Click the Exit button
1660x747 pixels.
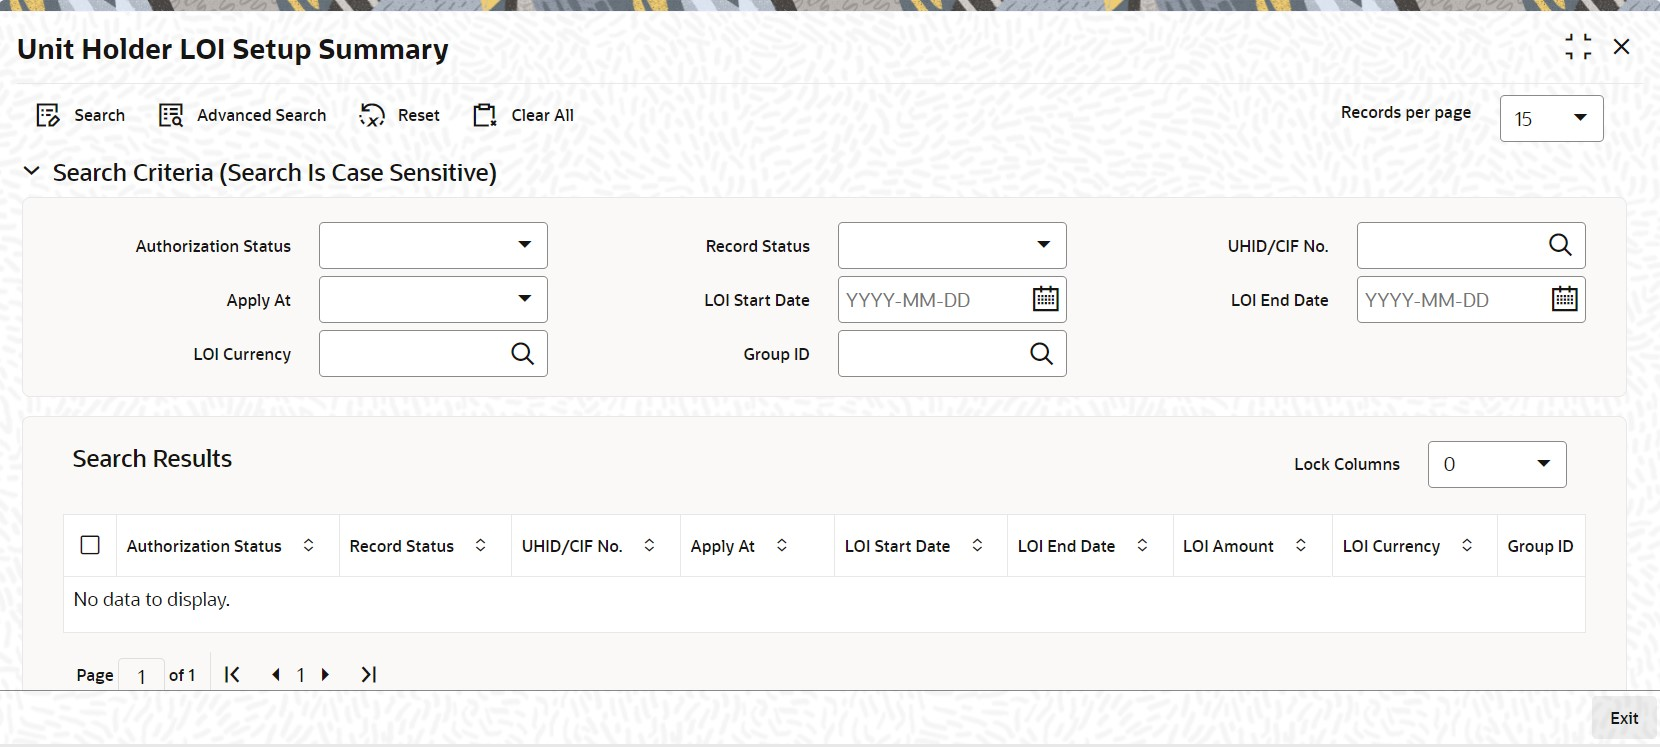pos(1624,718)
